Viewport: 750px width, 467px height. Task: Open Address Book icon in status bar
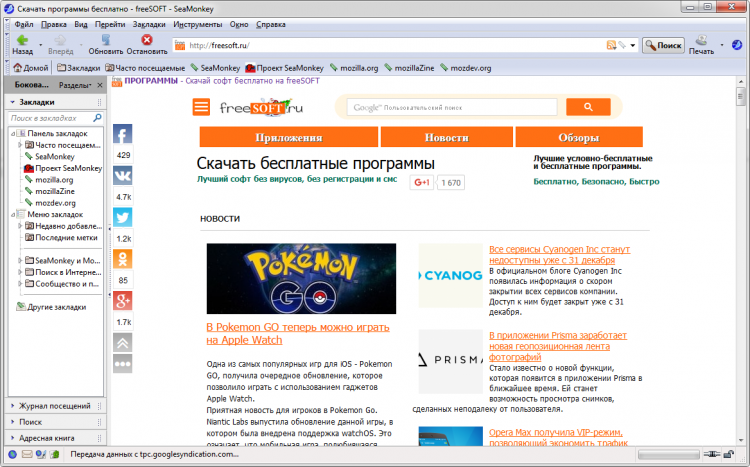point(55,454)
